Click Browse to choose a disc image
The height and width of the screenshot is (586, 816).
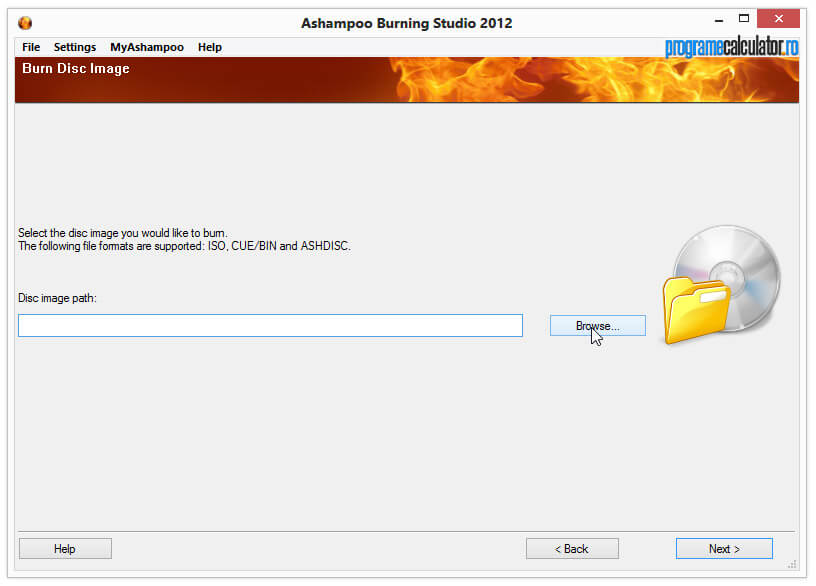[597, 326]
